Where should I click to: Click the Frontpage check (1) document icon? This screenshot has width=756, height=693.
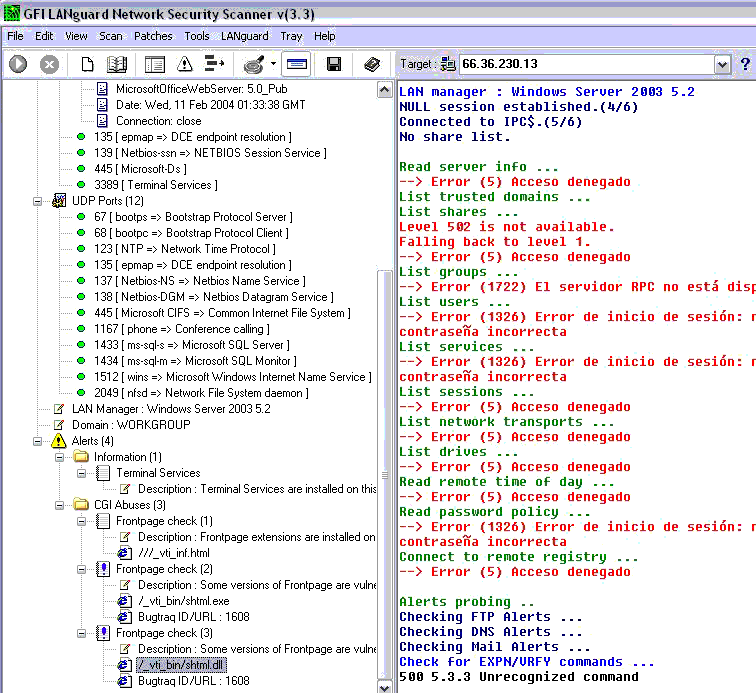(x=103, y=521)
